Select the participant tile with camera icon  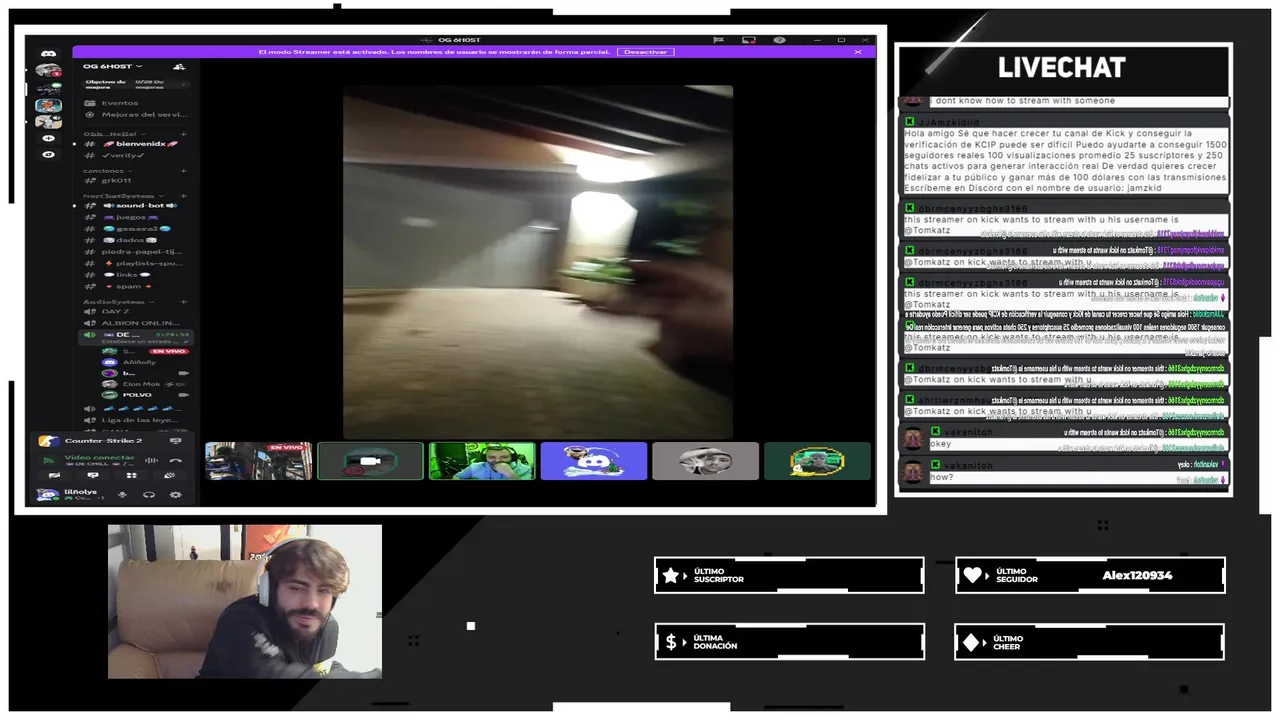(x=370, y=461)
